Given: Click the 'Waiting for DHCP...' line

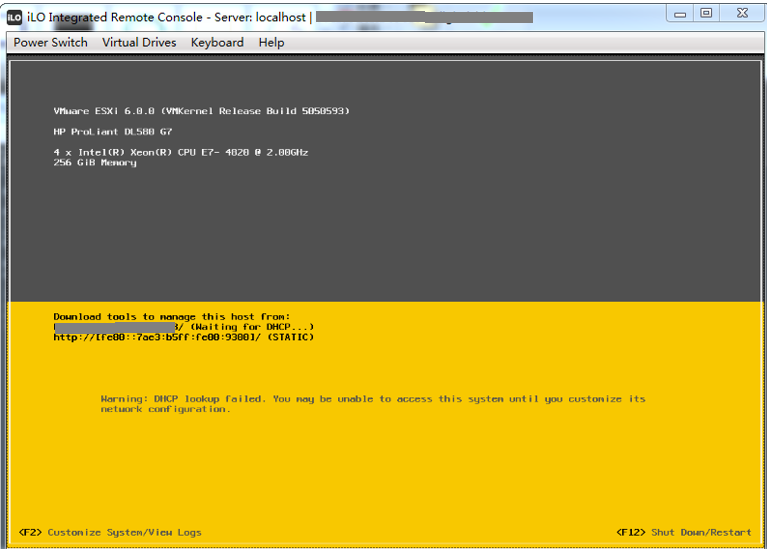Looking at the screenshot, I should [x=183, y=327].
